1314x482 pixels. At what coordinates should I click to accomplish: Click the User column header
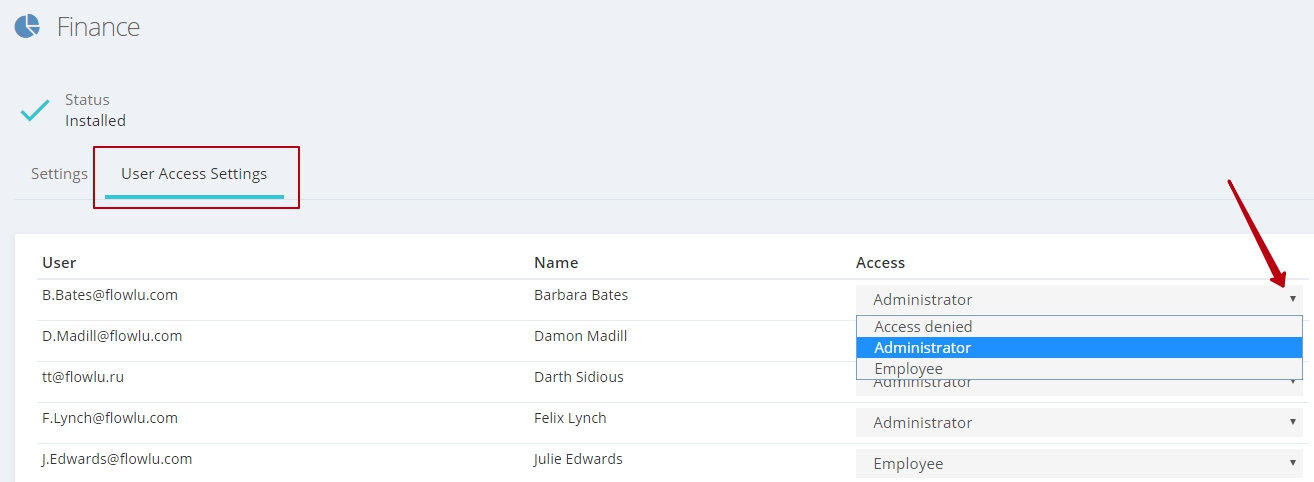click(x=59, y=263)
